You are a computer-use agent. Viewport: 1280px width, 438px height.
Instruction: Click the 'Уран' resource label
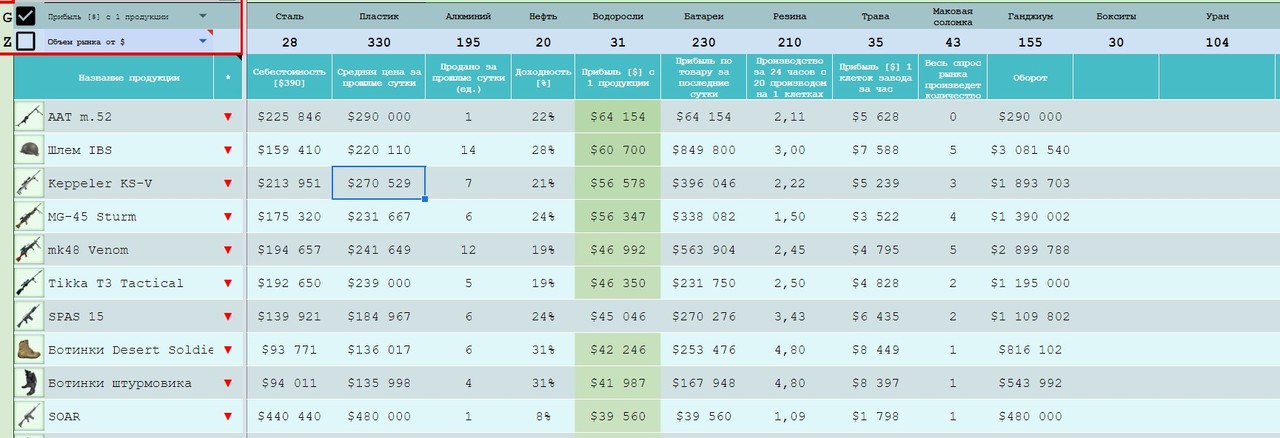coord(1217,17)
